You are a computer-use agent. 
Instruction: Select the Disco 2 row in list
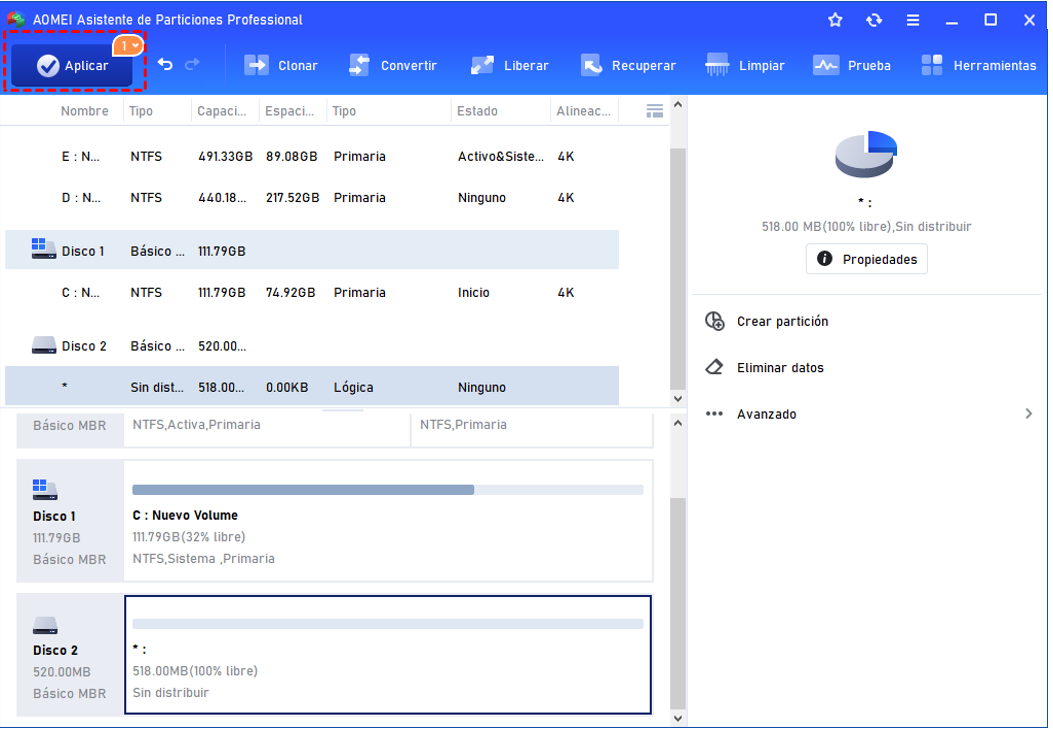click(x=312, y=346)
